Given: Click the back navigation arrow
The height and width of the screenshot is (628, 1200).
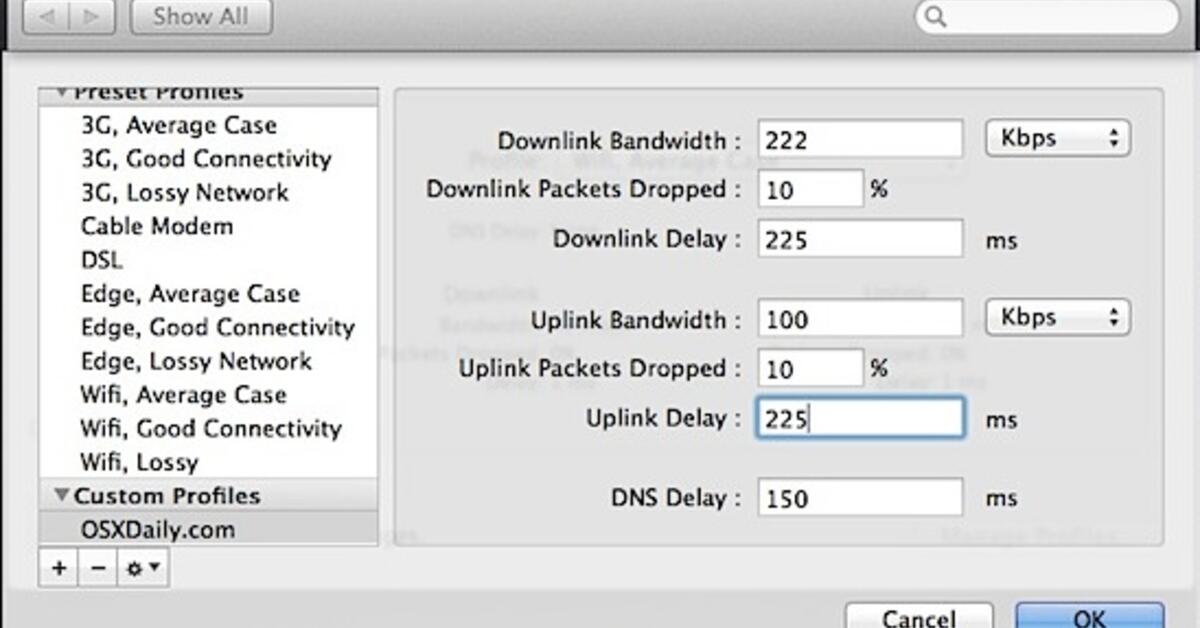Looking at the screenshot, I should point(47,18).
